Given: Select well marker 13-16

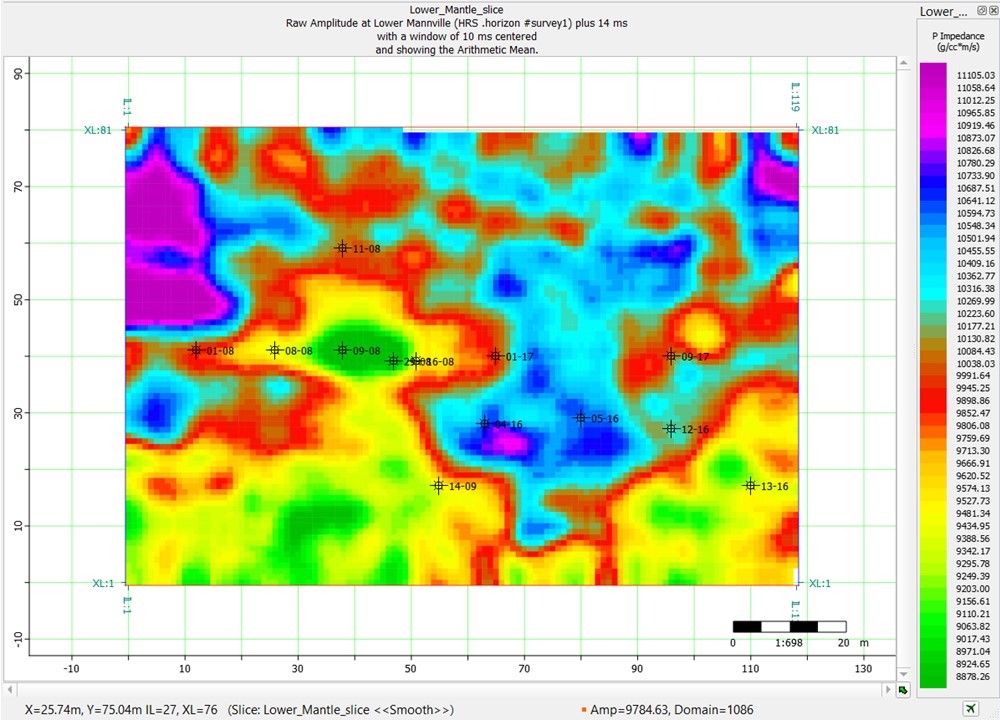Looking at the screenshot, I should 751,485.
